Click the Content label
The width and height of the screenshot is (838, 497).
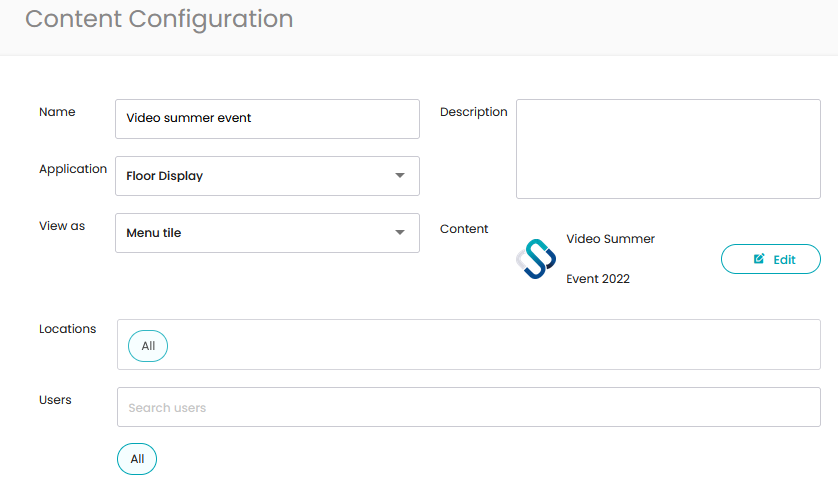pyautogui.click(x=464, y=229)
